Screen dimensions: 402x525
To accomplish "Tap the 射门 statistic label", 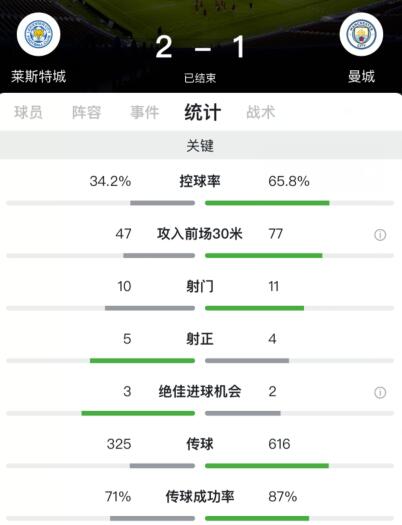I will pyautogui.click(x=200, y=286).
